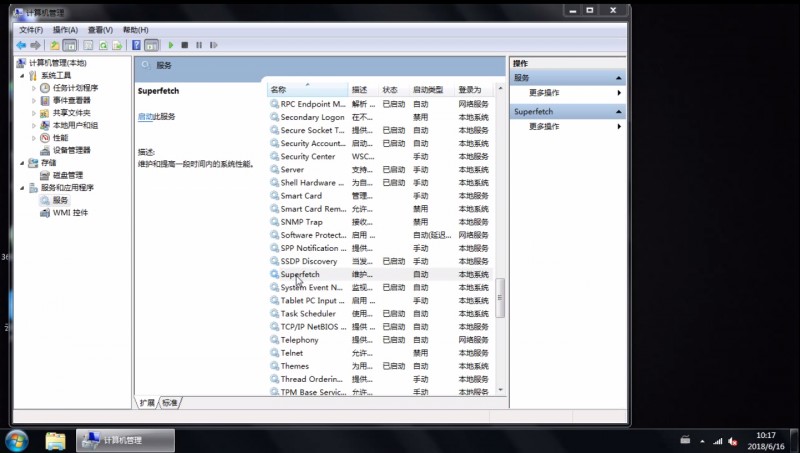Sort by 状态 column header
This screenshot has height=453, width=800.
pos(394,90)
